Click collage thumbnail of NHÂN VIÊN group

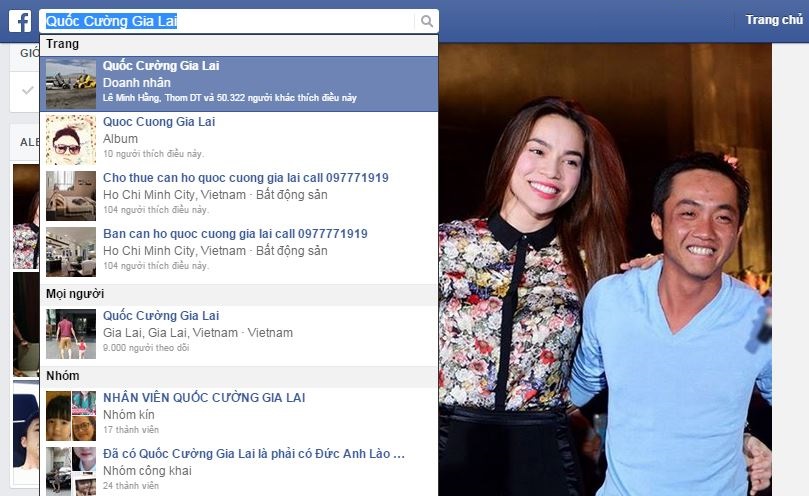tap(71, 416)
